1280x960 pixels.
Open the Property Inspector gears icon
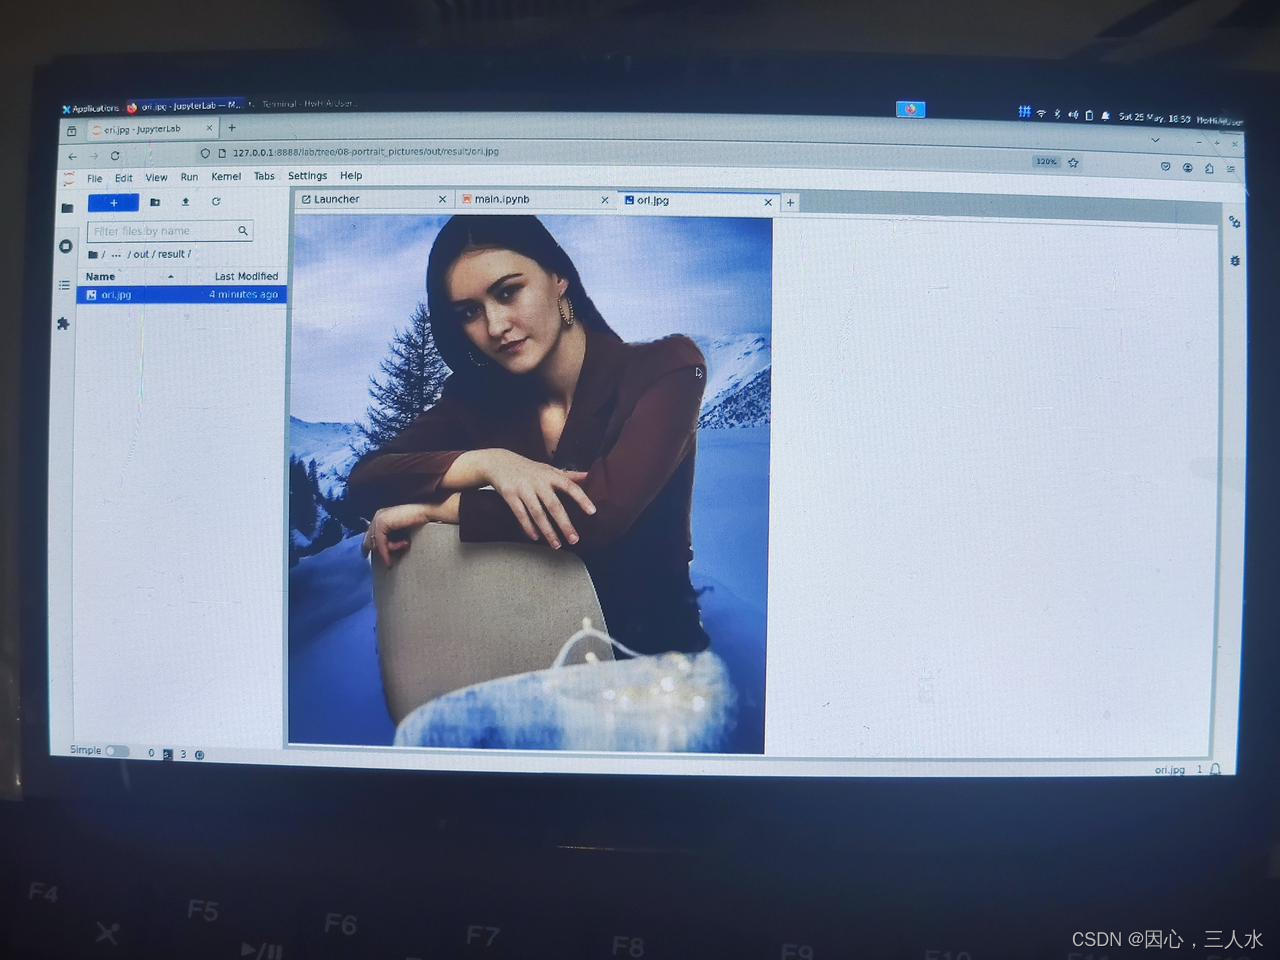(1235, 222)
